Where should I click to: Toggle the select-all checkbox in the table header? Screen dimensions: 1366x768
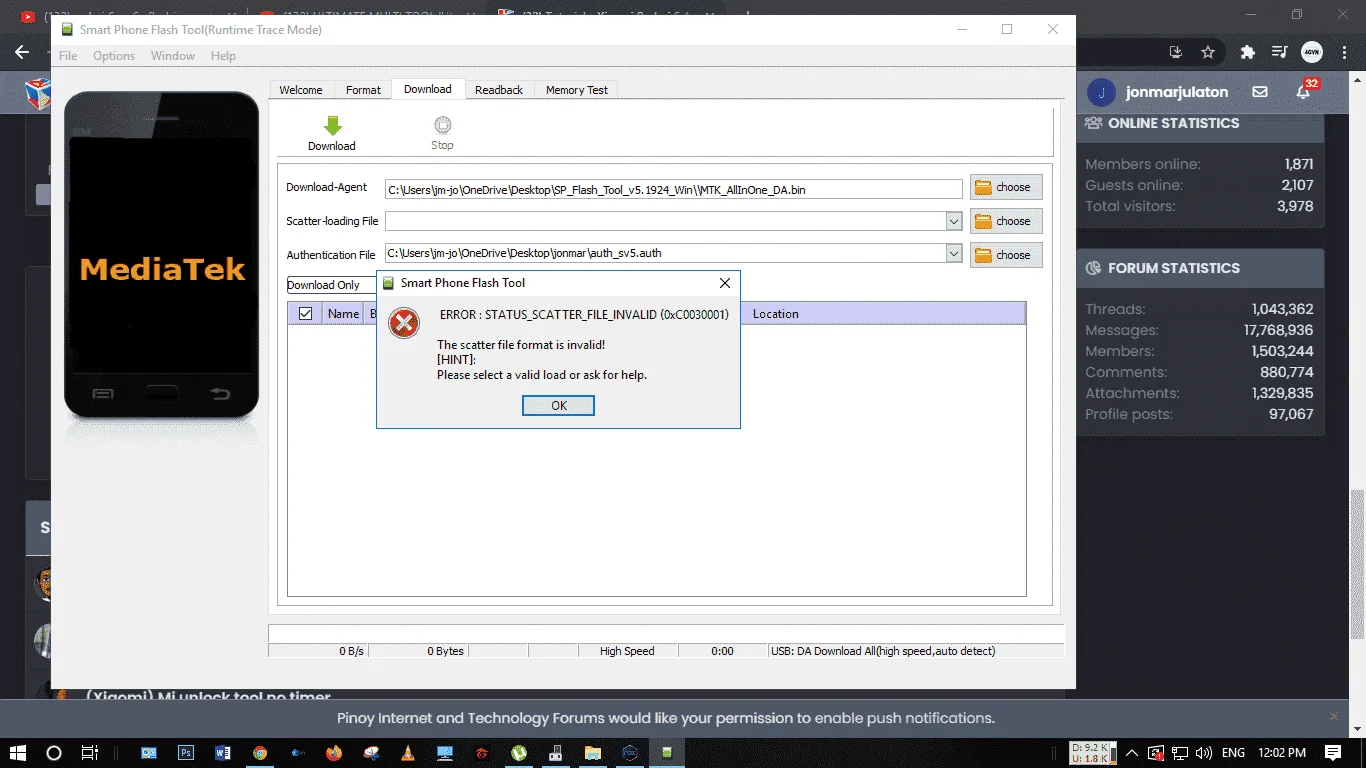(306, 314)
